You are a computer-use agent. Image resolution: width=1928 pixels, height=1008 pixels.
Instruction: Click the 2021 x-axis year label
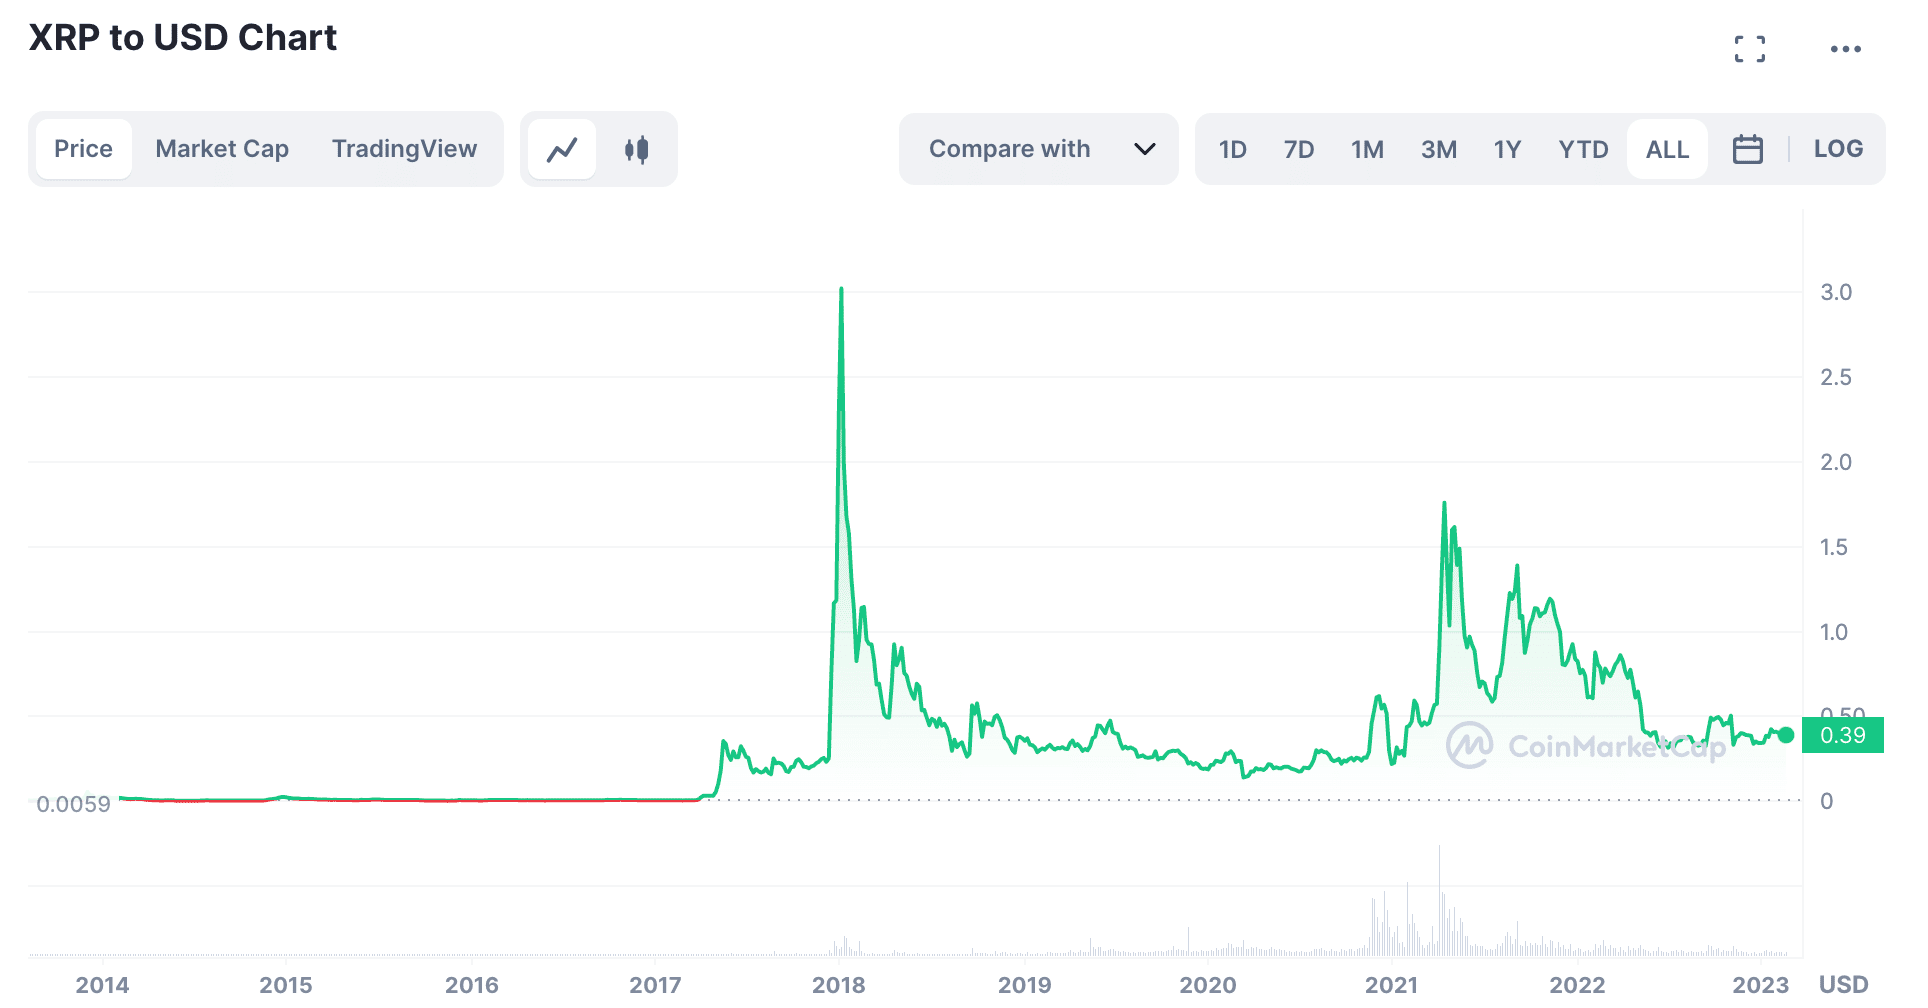click(1391, 985)
